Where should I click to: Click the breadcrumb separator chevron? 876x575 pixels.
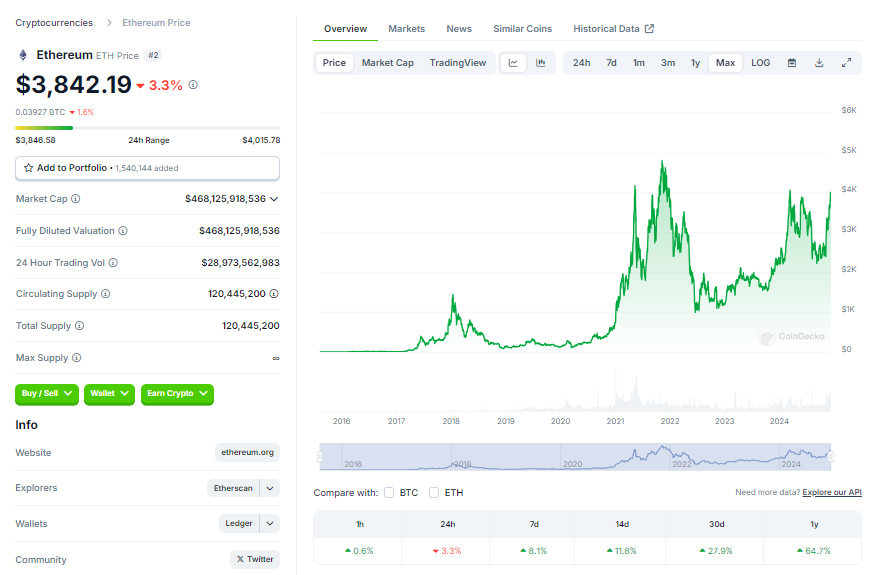pos(109,22)
